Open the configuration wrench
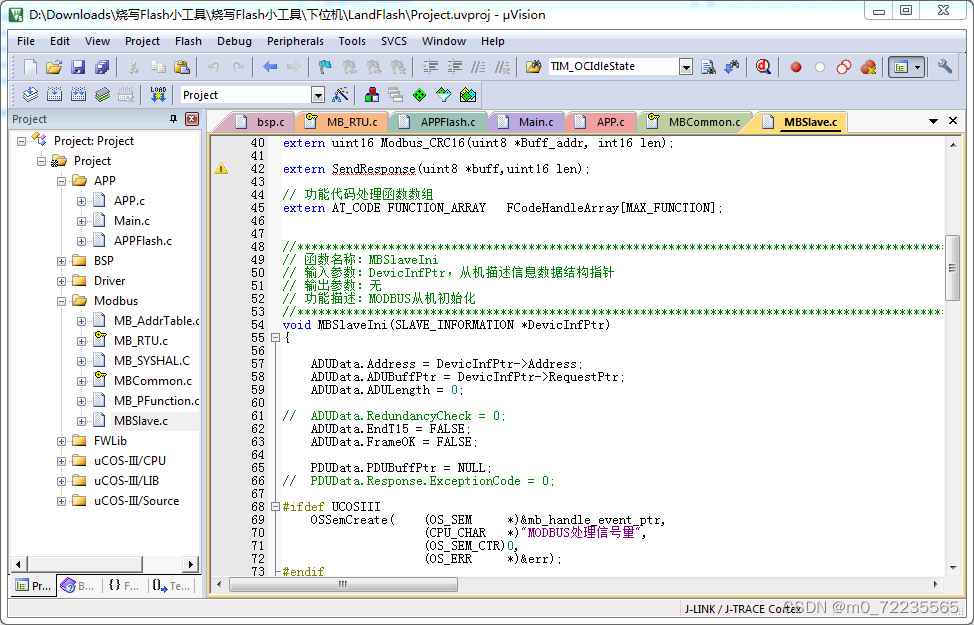 click(x=945, y=66)
